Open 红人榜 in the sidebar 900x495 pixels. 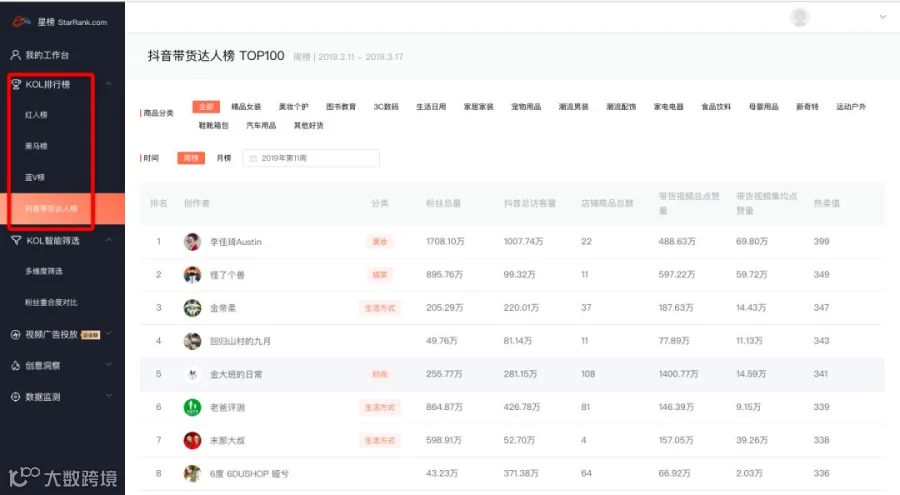(x=36, y=115)
